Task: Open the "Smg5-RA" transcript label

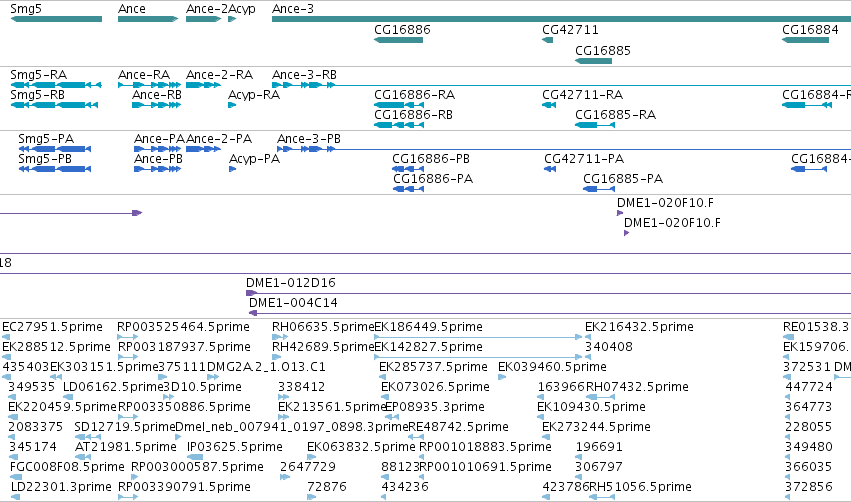Action: pos(39,74)
